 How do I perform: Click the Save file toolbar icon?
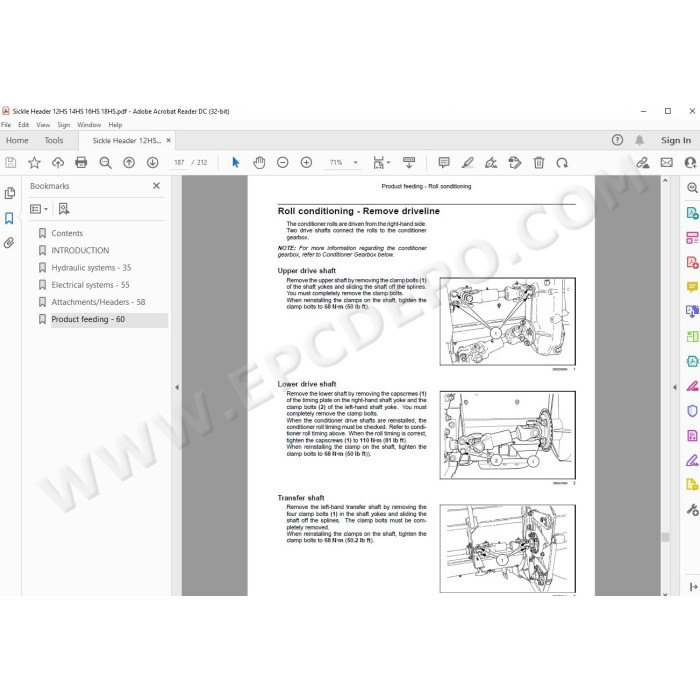tap(11, 162)
